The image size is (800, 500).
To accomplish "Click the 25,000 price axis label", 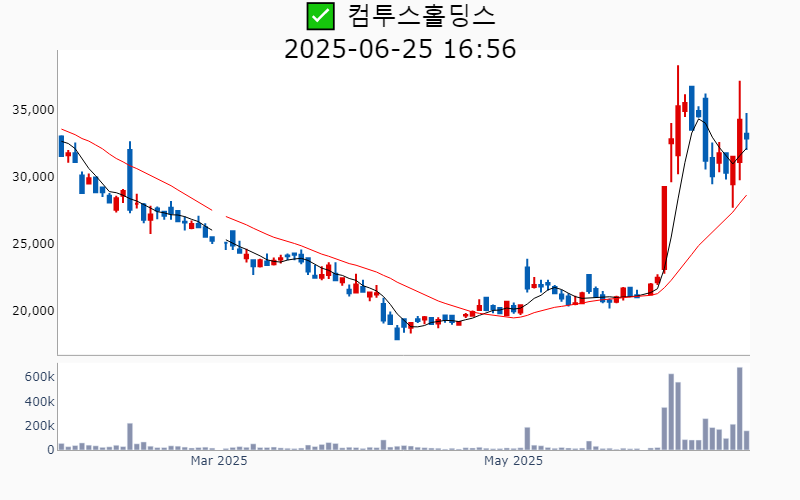I will [x=33, y=243].
